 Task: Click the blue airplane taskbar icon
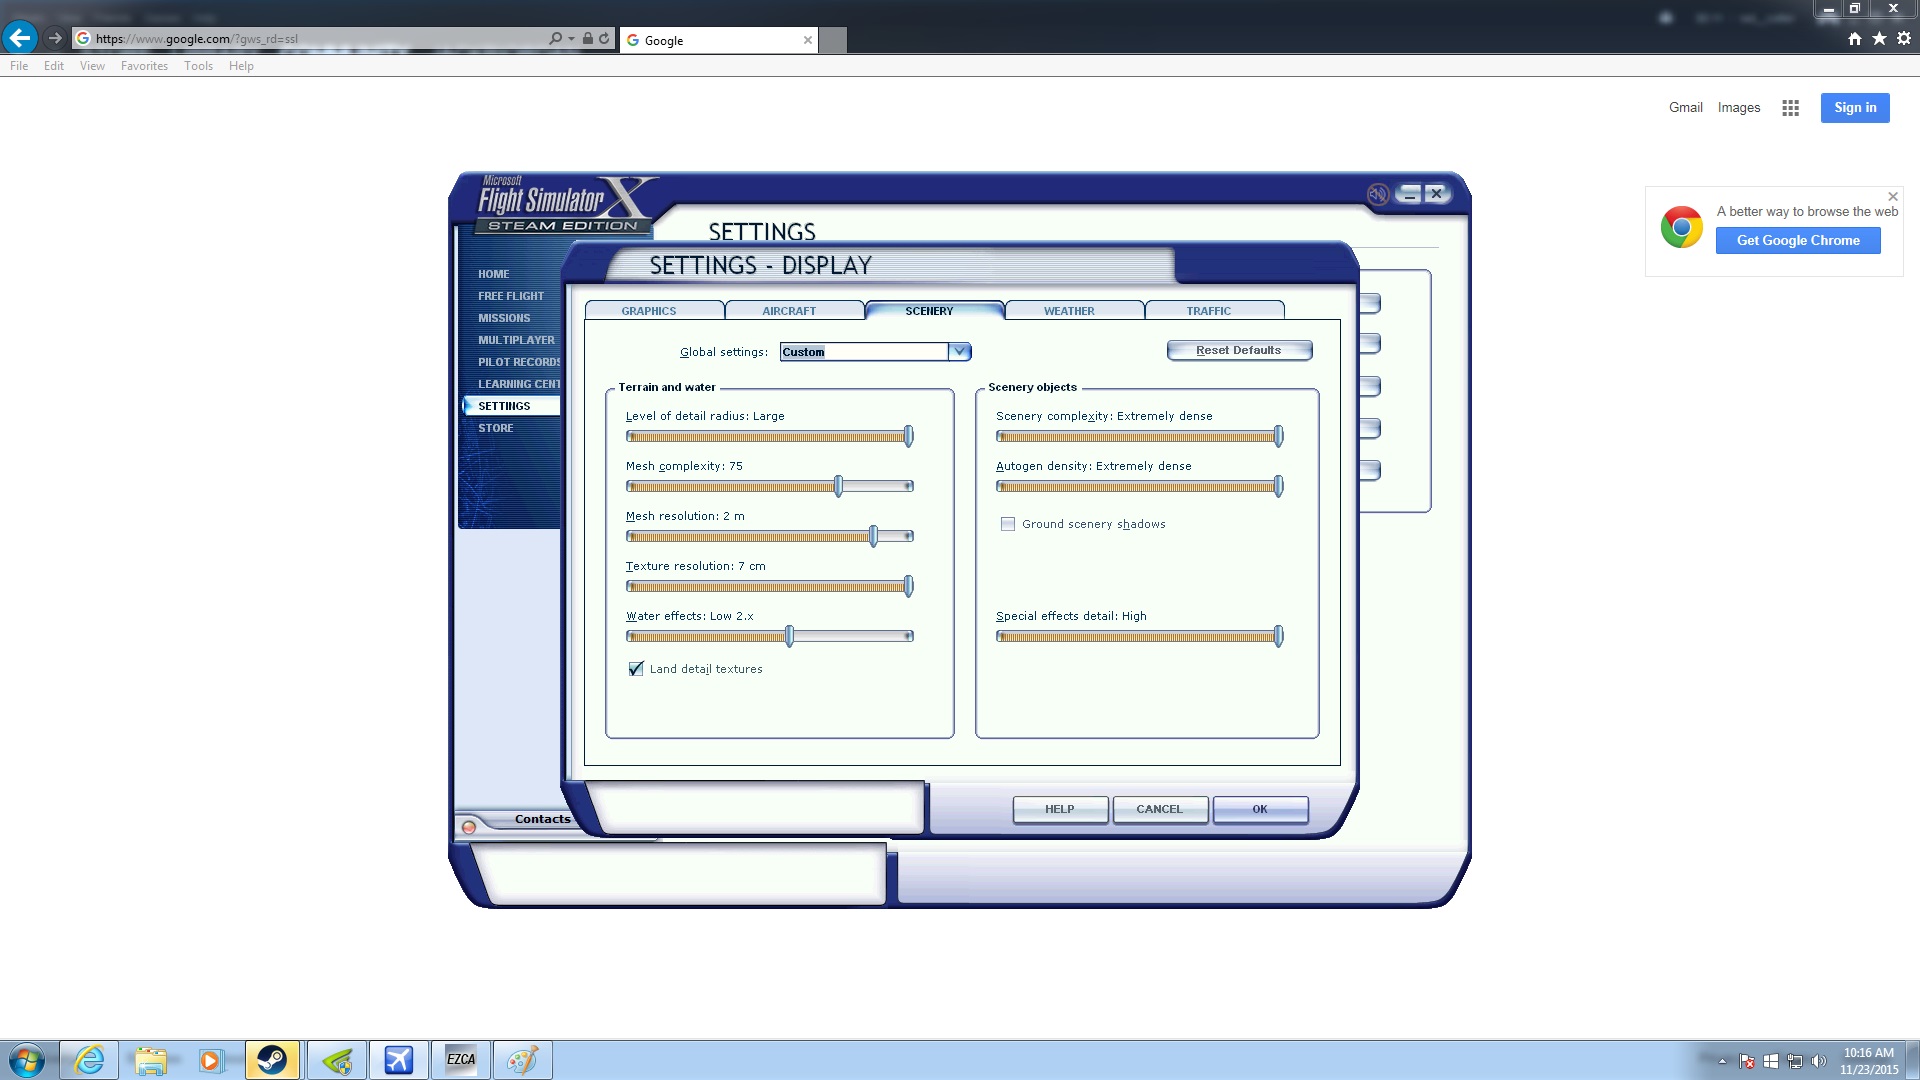(398, 1060)
